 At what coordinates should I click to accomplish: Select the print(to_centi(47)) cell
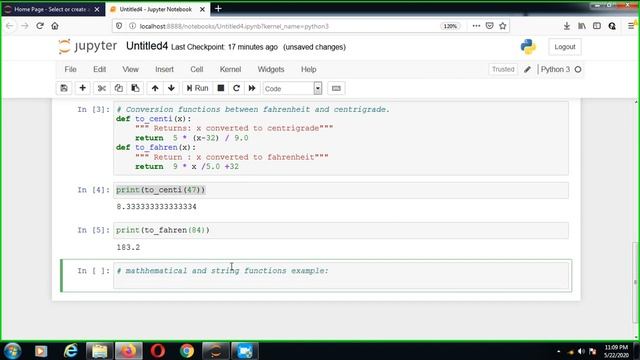[341, 190]
